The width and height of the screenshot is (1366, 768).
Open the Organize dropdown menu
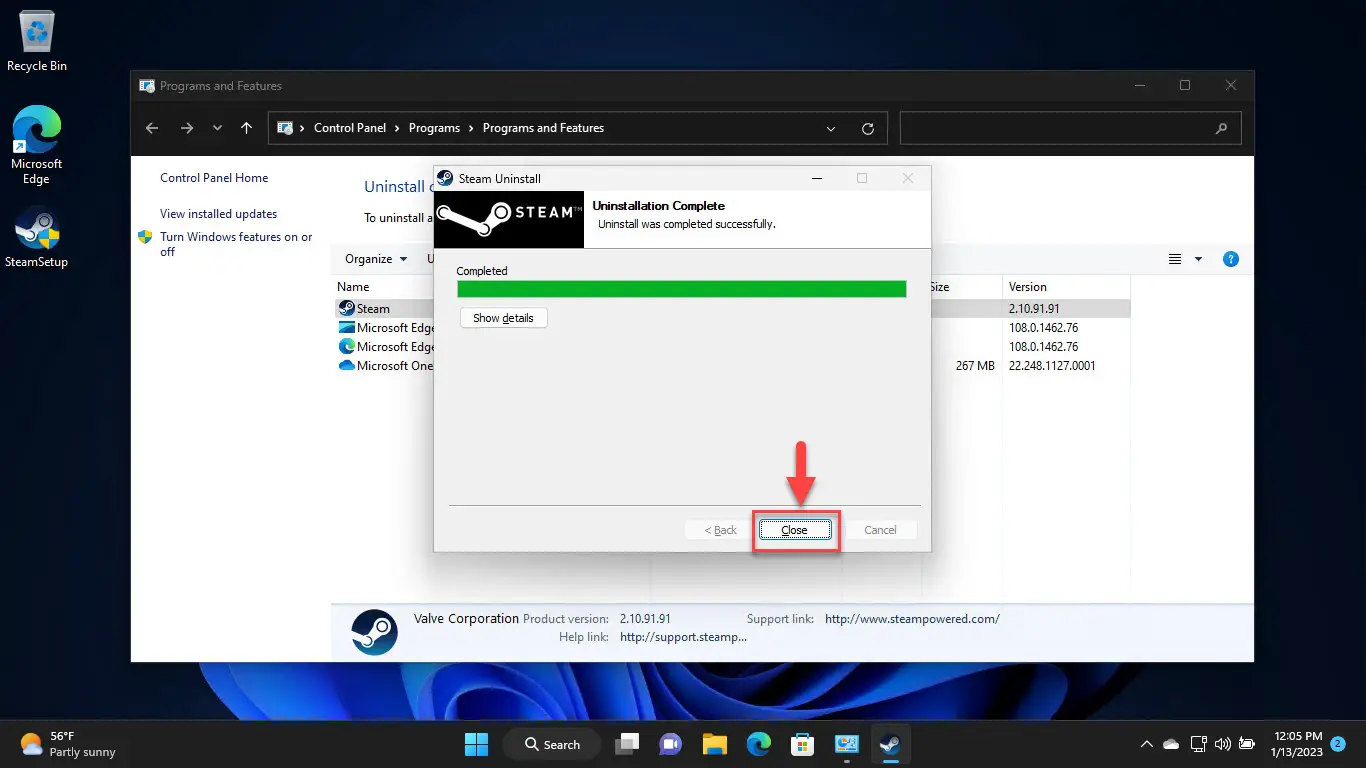pyautogui.click(x=376, y=259)
